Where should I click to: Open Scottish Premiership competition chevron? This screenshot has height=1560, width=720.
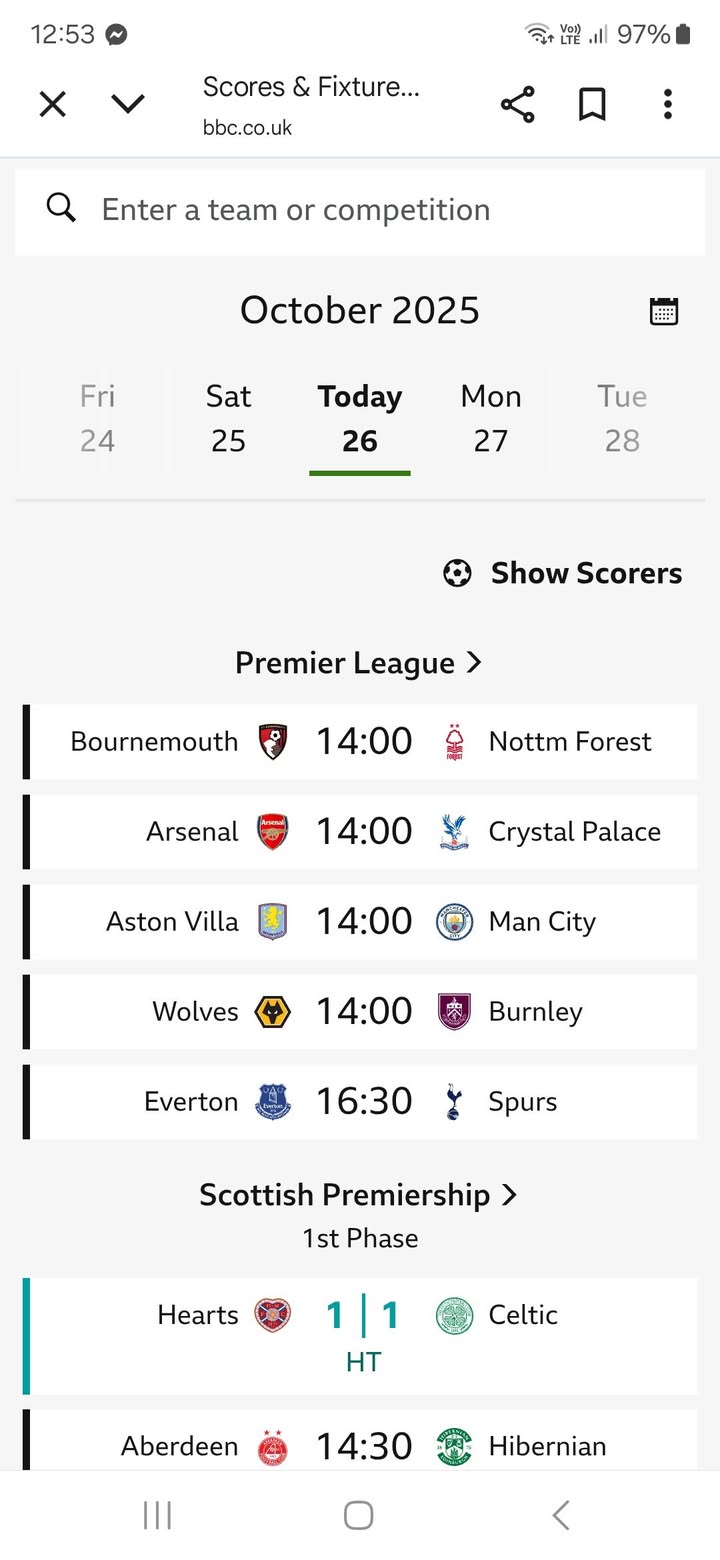(509, 1194)
